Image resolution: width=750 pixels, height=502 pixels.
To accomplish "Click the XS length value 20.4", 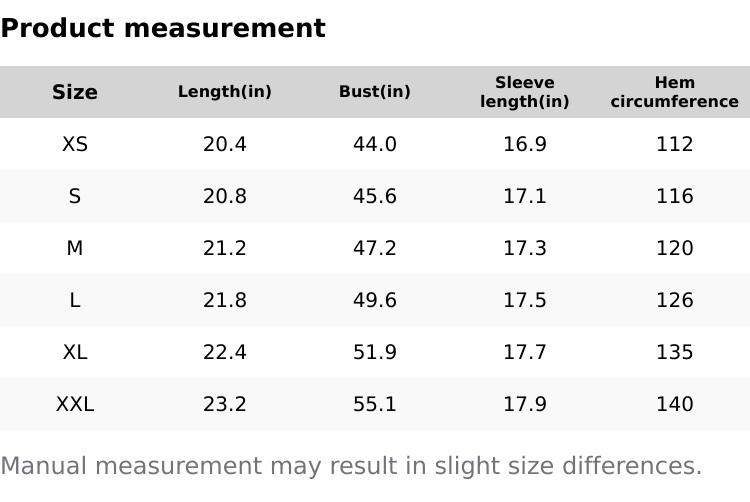I will tap(225, 144).
